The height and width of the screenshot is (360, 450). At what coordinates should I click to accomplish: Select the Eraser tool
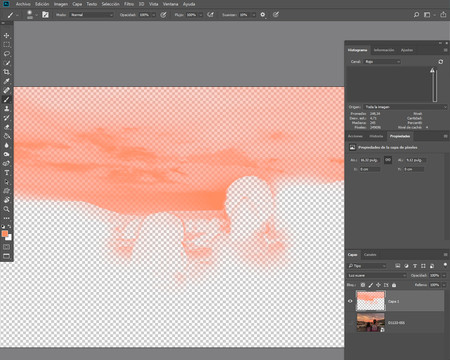(6, 127)
